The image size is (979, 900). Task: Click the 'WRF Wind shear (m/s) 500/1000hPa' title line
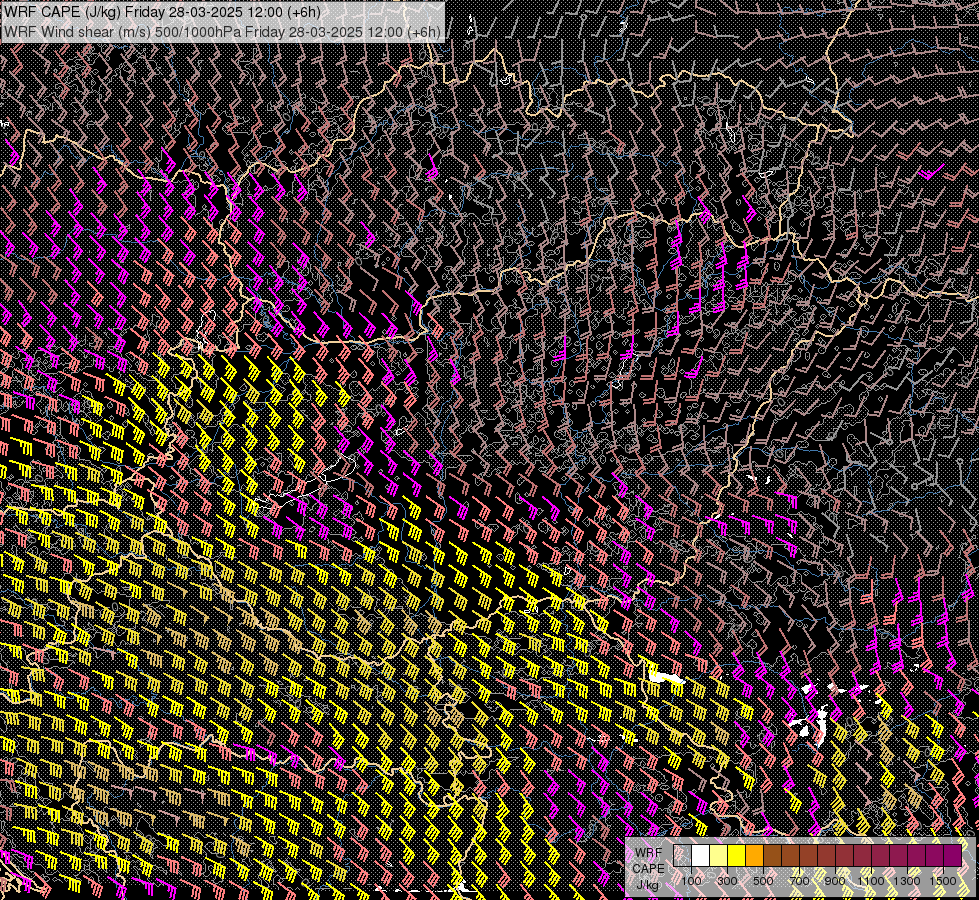point(222,31)
